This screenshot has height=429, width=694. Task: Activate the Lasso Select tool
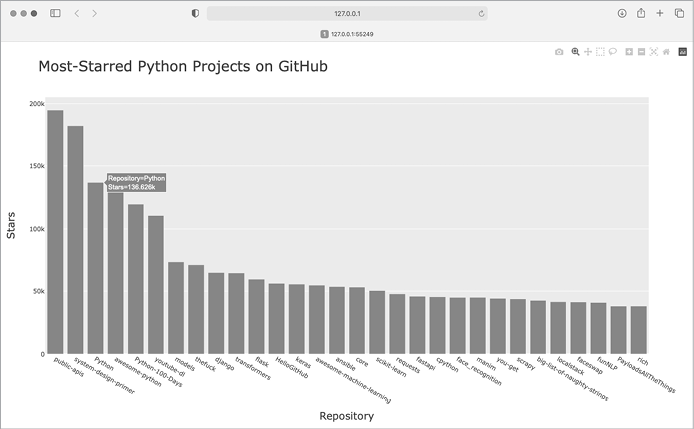[x=613, y=52]
